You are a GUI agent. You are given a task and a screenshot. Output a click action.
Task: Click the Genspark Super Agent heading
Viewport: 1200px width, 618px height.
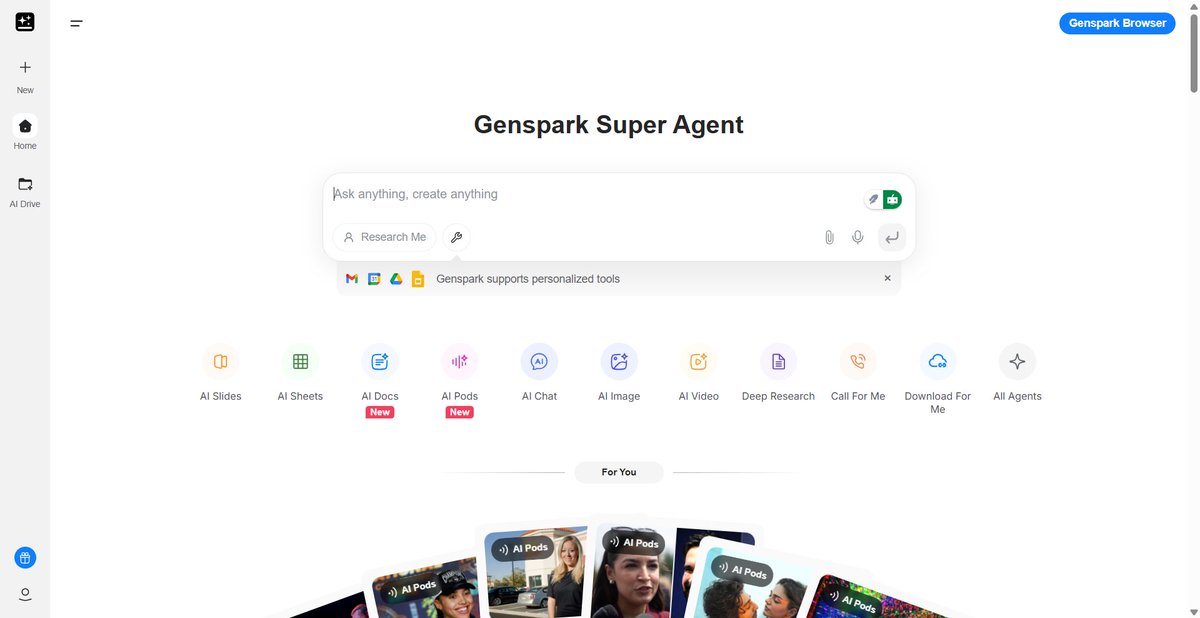pyautogui.click(x=608, y=125)
